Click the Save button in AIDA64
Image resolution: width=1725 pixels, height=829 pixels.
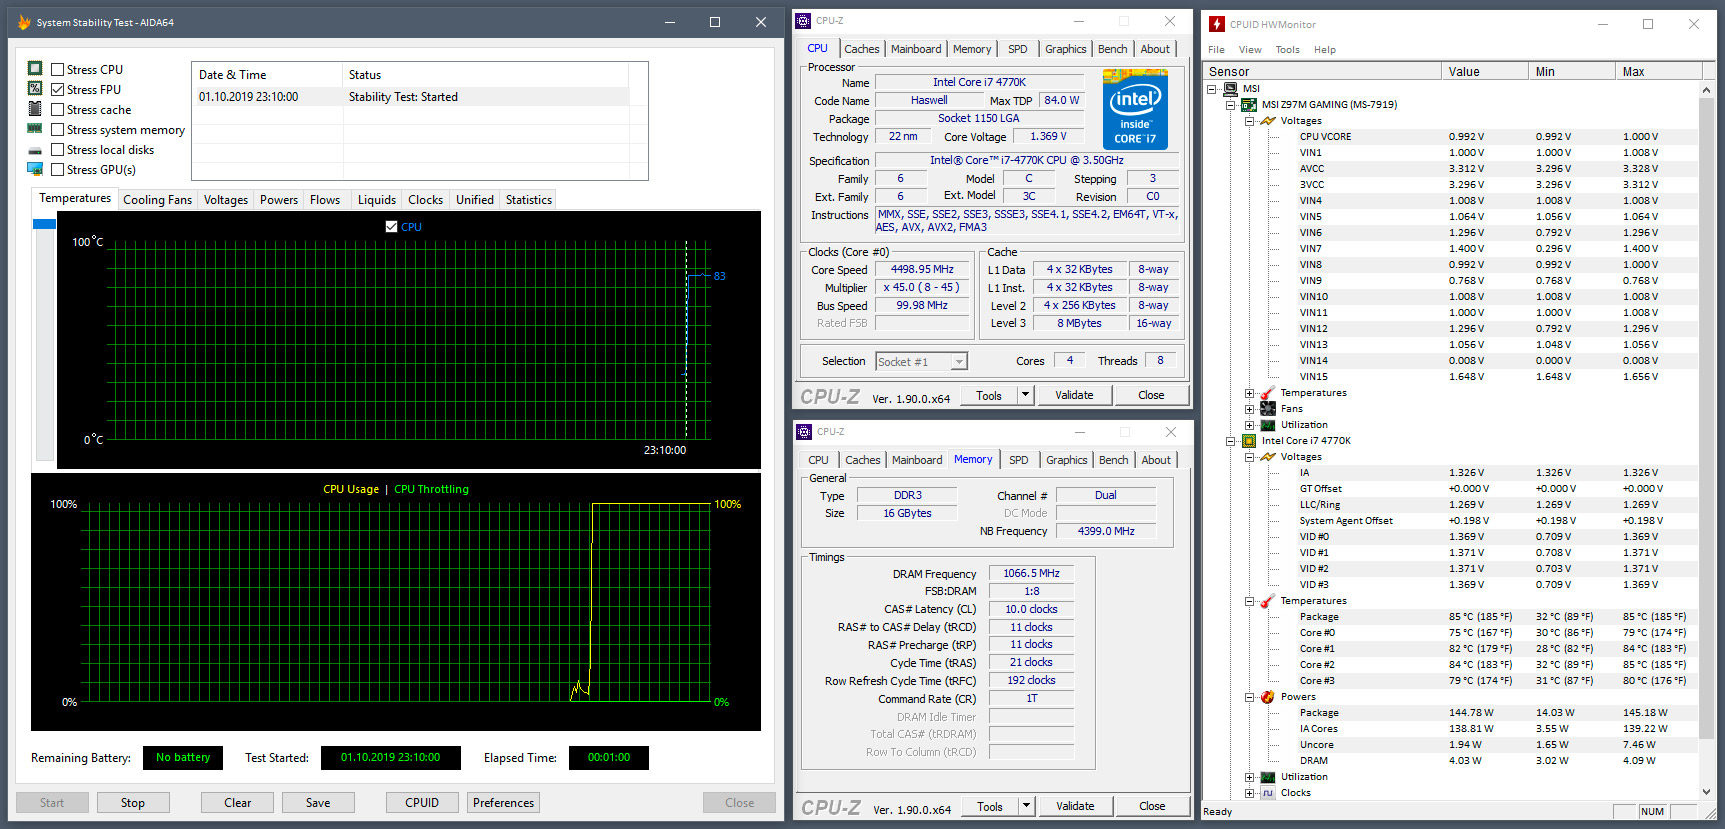(318, 803)
